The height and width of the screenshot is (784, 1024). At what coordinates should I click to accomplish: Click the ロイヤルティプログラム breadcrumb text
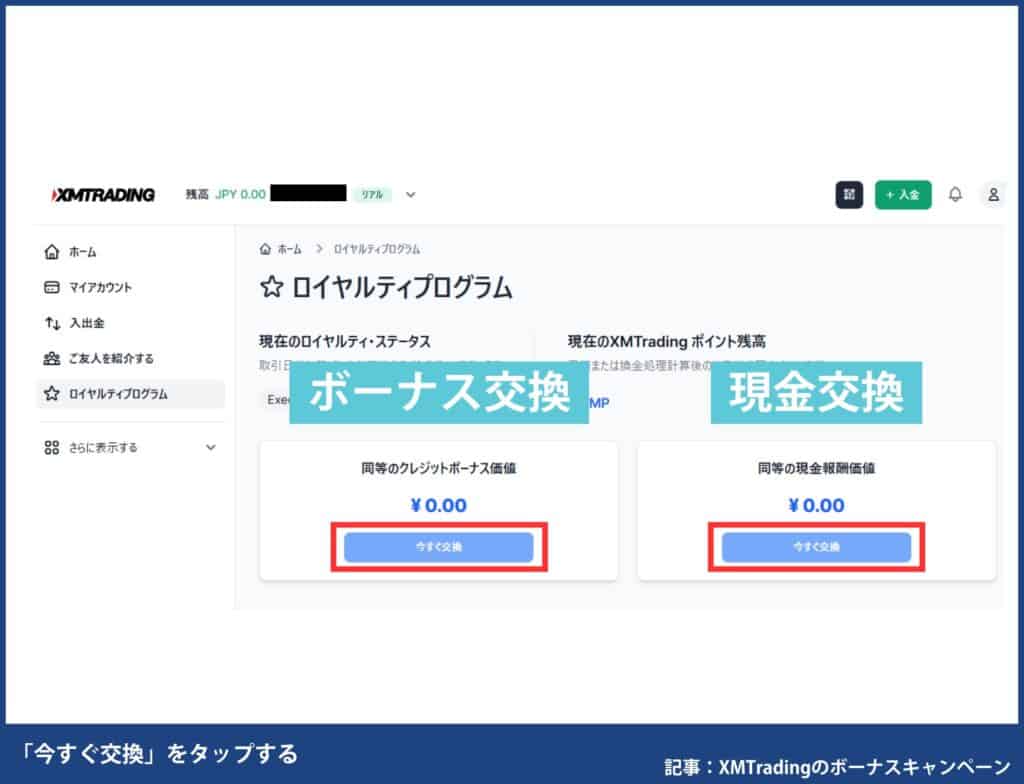(377, 249)
